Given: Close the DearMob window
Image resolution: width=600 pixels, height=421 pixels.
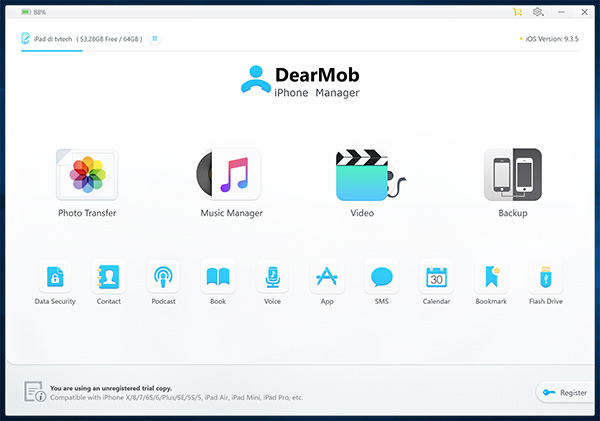Looking at the screenshot, I should click(x=585, y=12).
